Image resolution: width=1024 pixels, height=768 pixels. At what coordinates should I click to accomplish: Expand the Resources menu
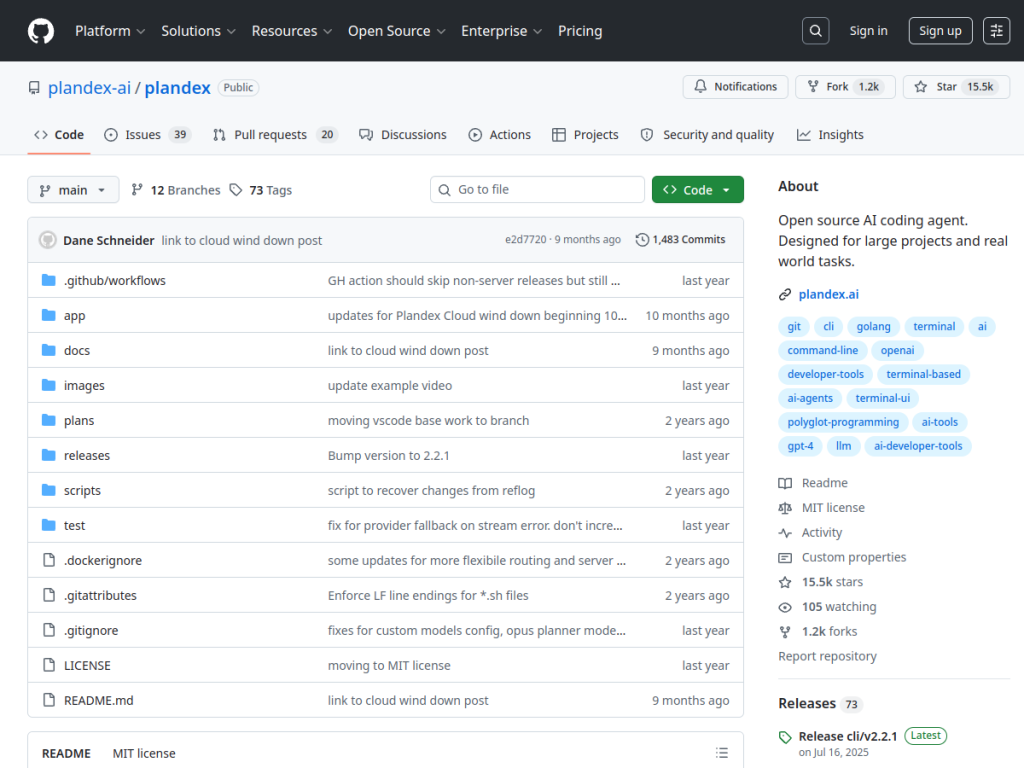(x=291, y=31)
